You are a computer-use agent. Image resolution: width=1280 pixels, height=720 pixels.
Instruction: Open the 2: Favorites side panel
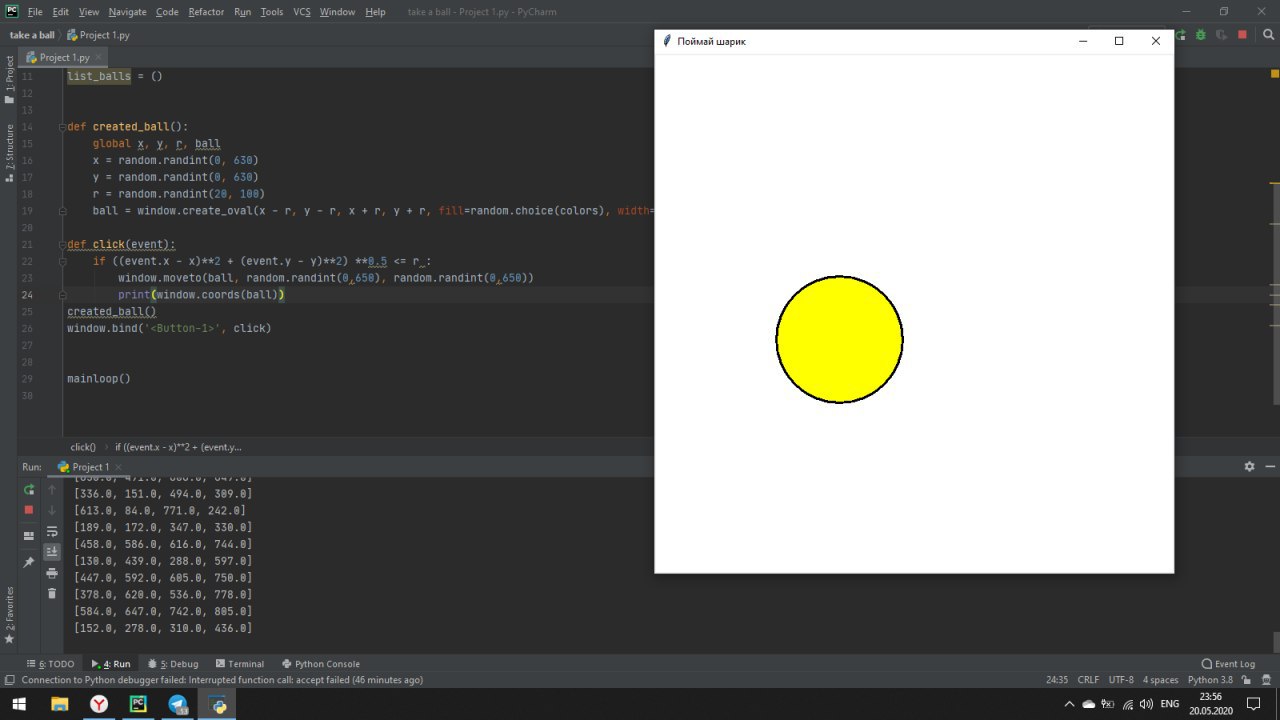point(9,615)
